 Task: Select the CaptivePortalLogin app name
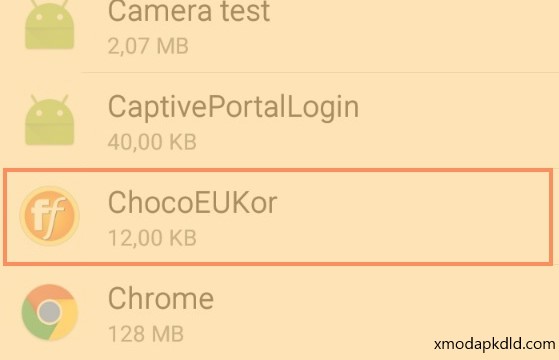pos(233,107)
